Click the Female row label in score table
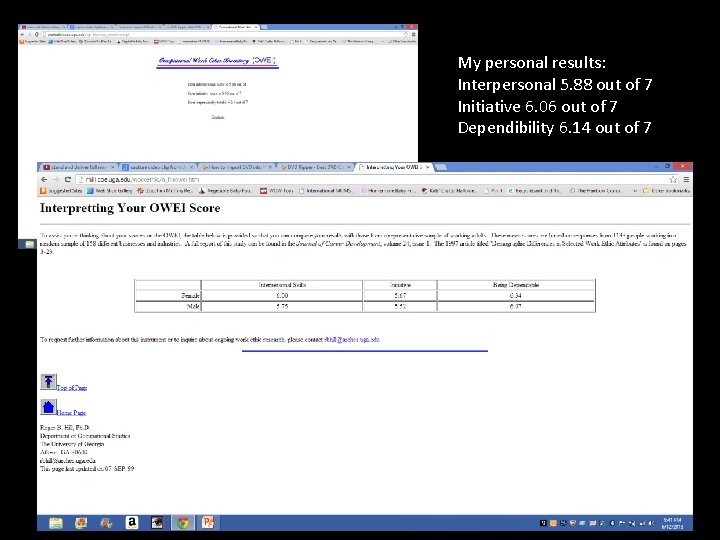Screen dimensions: 720x540 tap(190, 296)
